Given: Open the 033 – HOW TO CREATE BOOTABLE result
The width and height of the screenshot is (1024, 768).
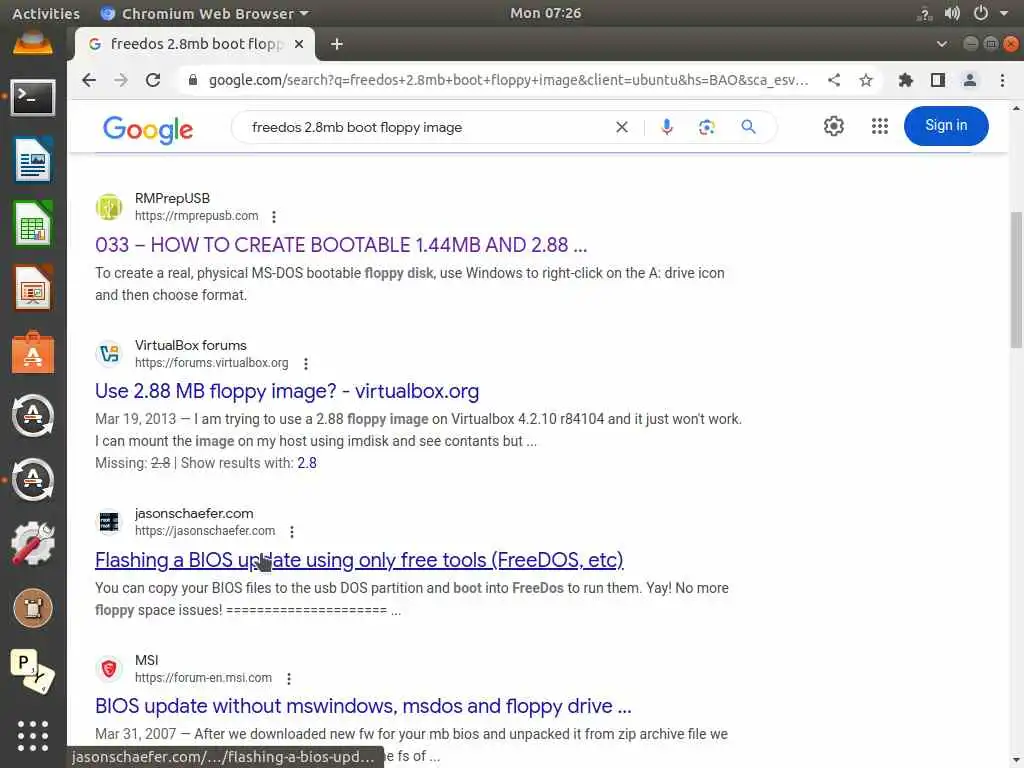Looking at the screenshot, I should pyautogui.click(x=341, y=245).
